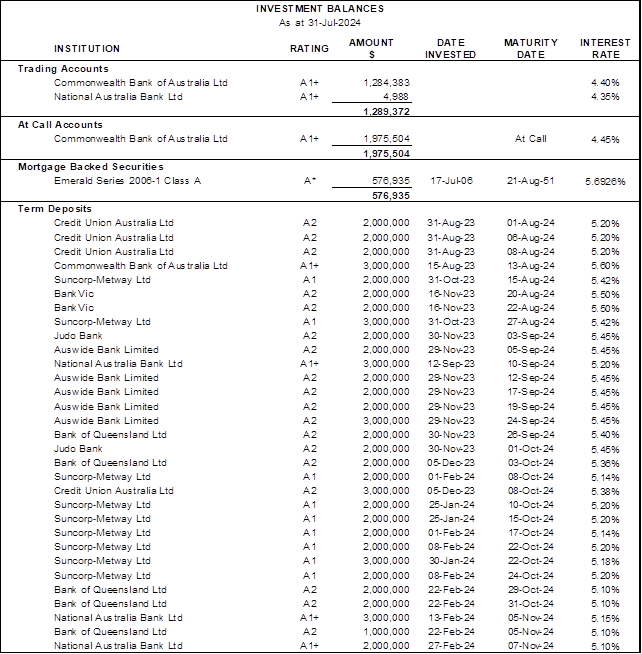The width and height of the screenshot is (642, 654).
Task: Click date invested 15-Aug-23
Action: pyautogui.click(x=451, y=266)
